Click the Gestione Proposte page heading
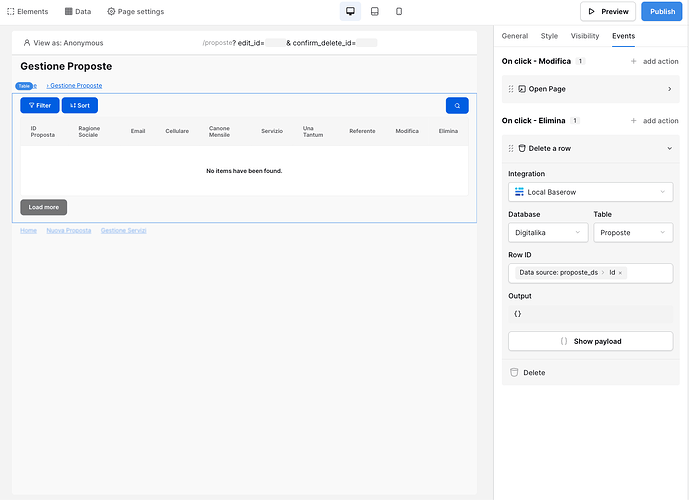Screen dimensions: 689x500 point(66,66)
